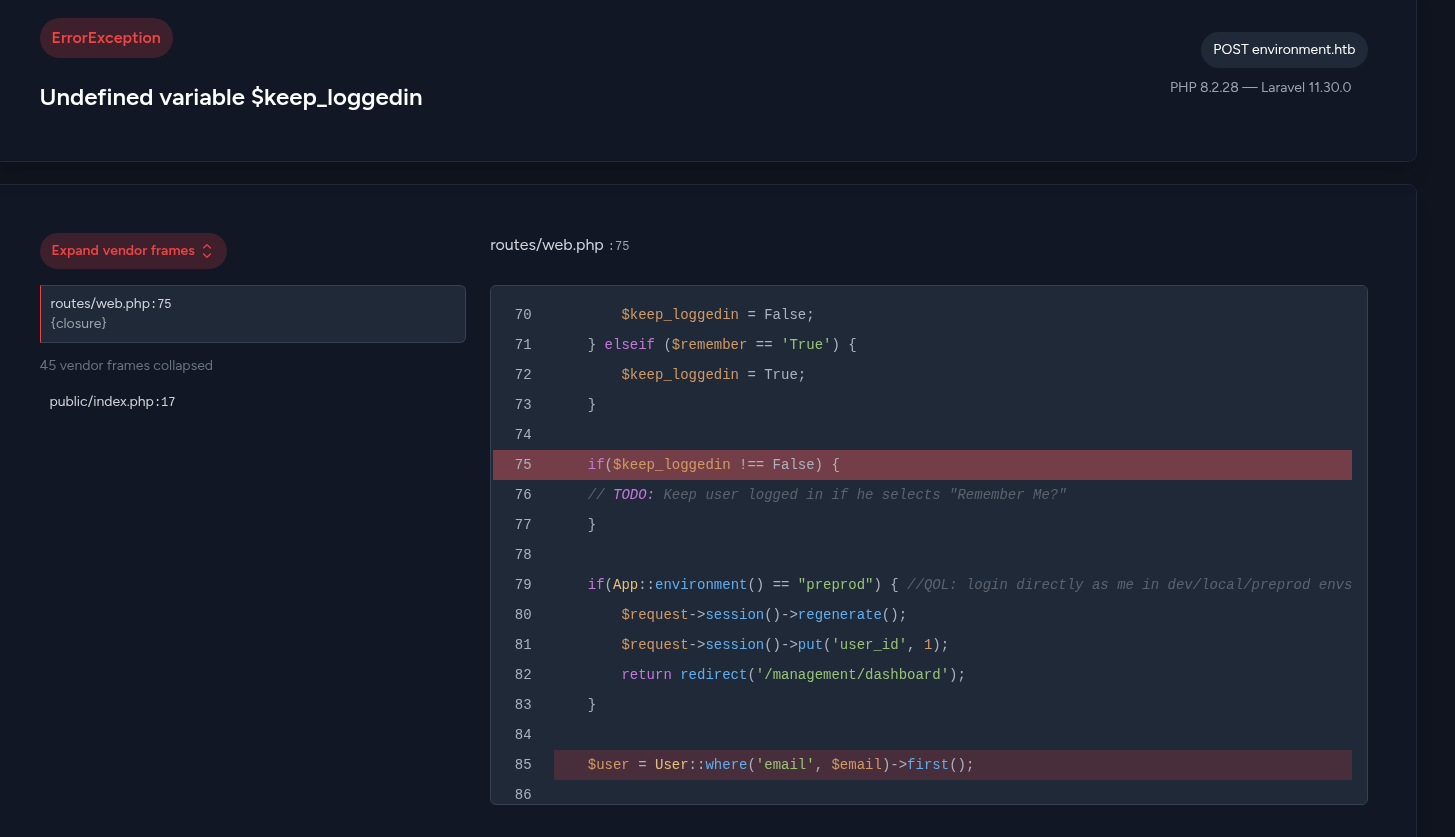Viewport: 1455px width, 837px height.
Task: Click the PHP 8.2.28 — Laravel 11.30.0 version text
Action: pos(1260,87)
